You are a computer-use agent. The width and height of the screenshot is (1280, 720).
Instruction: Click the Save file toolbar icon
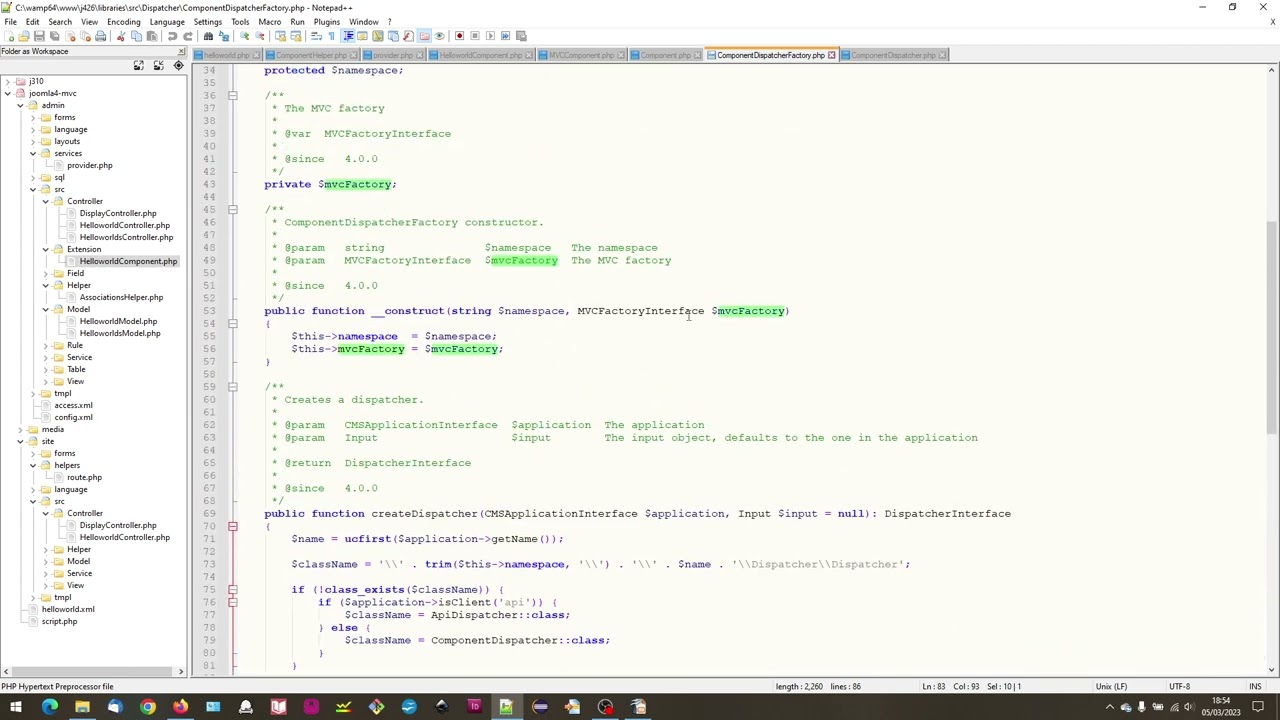tap(39, 36)
